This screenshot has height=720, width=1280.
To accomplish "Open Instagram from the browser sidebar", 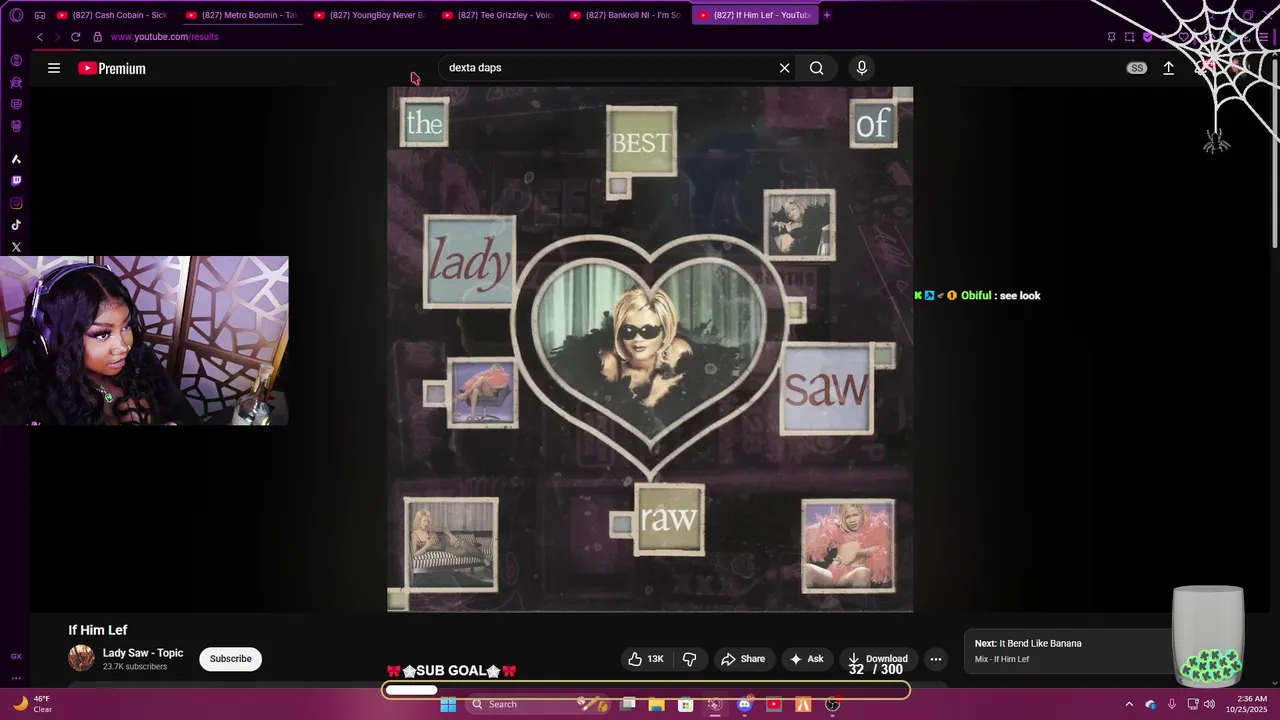I will click(x=16, y=203).
